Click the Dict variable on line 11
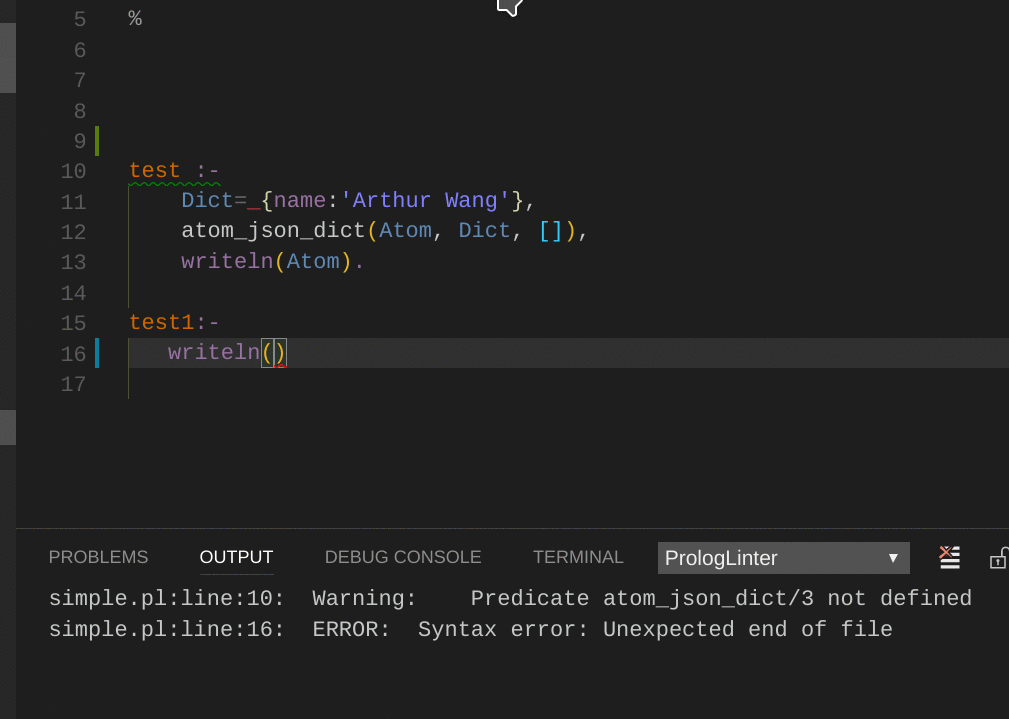This screenshot has width=1009, height=719. pyautogui.click(x=207, y=201)
